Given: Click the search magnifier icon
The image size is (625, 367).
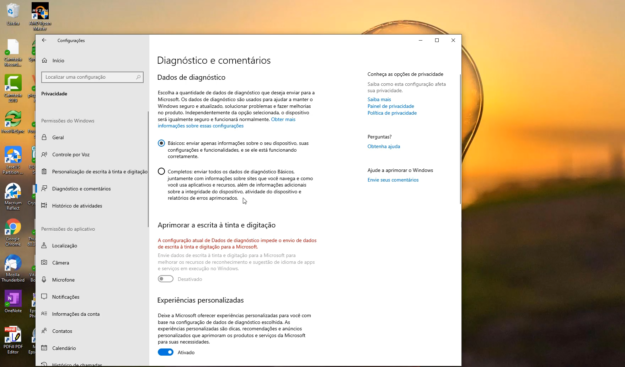Looking at the screenshot, I should pyautogui.click(x=138, y=77).
